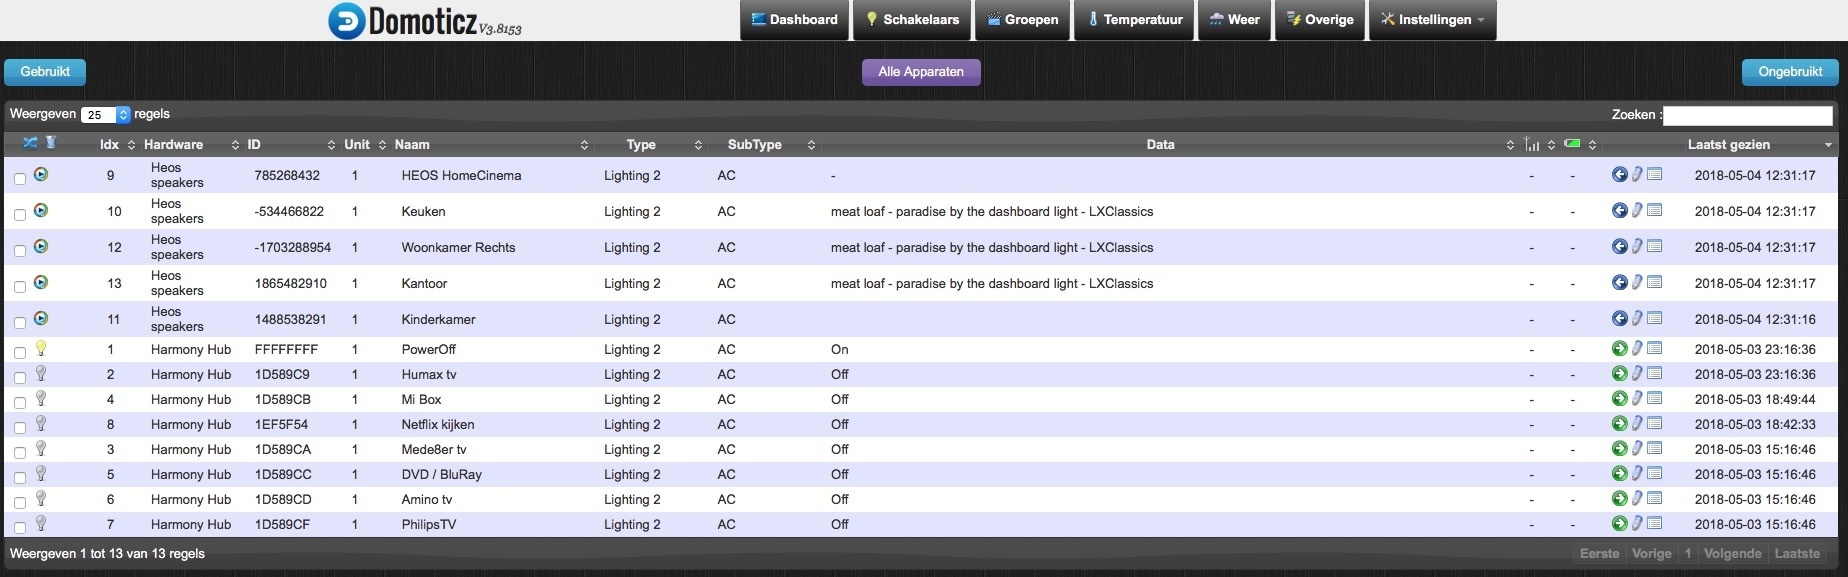Viewport: 1848px width, 577px height.
Task: Sort the table by SubType column
Action: pyautogui.click(x=766, y=144)
